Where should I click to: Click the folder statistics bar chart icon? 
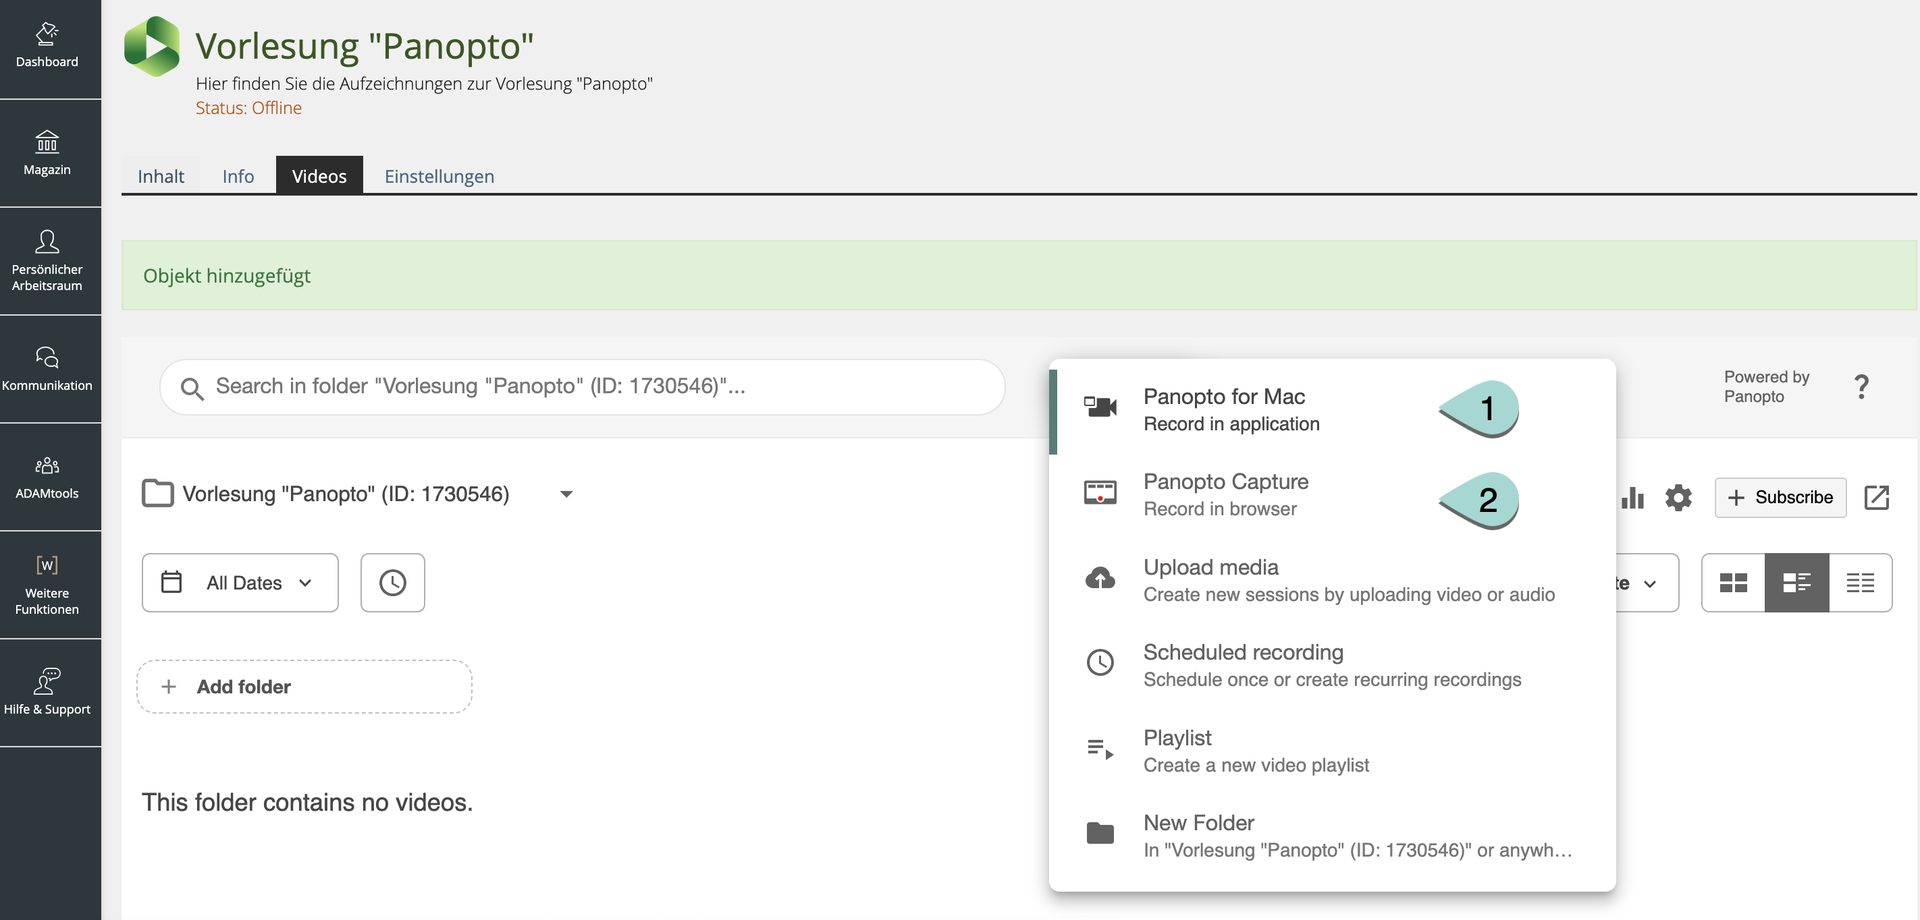[1632, 498]
